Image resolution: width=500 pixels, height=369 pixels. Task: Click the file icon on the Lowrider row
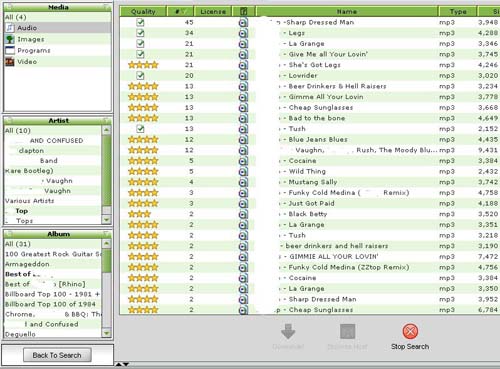click(x=243, y=76)
